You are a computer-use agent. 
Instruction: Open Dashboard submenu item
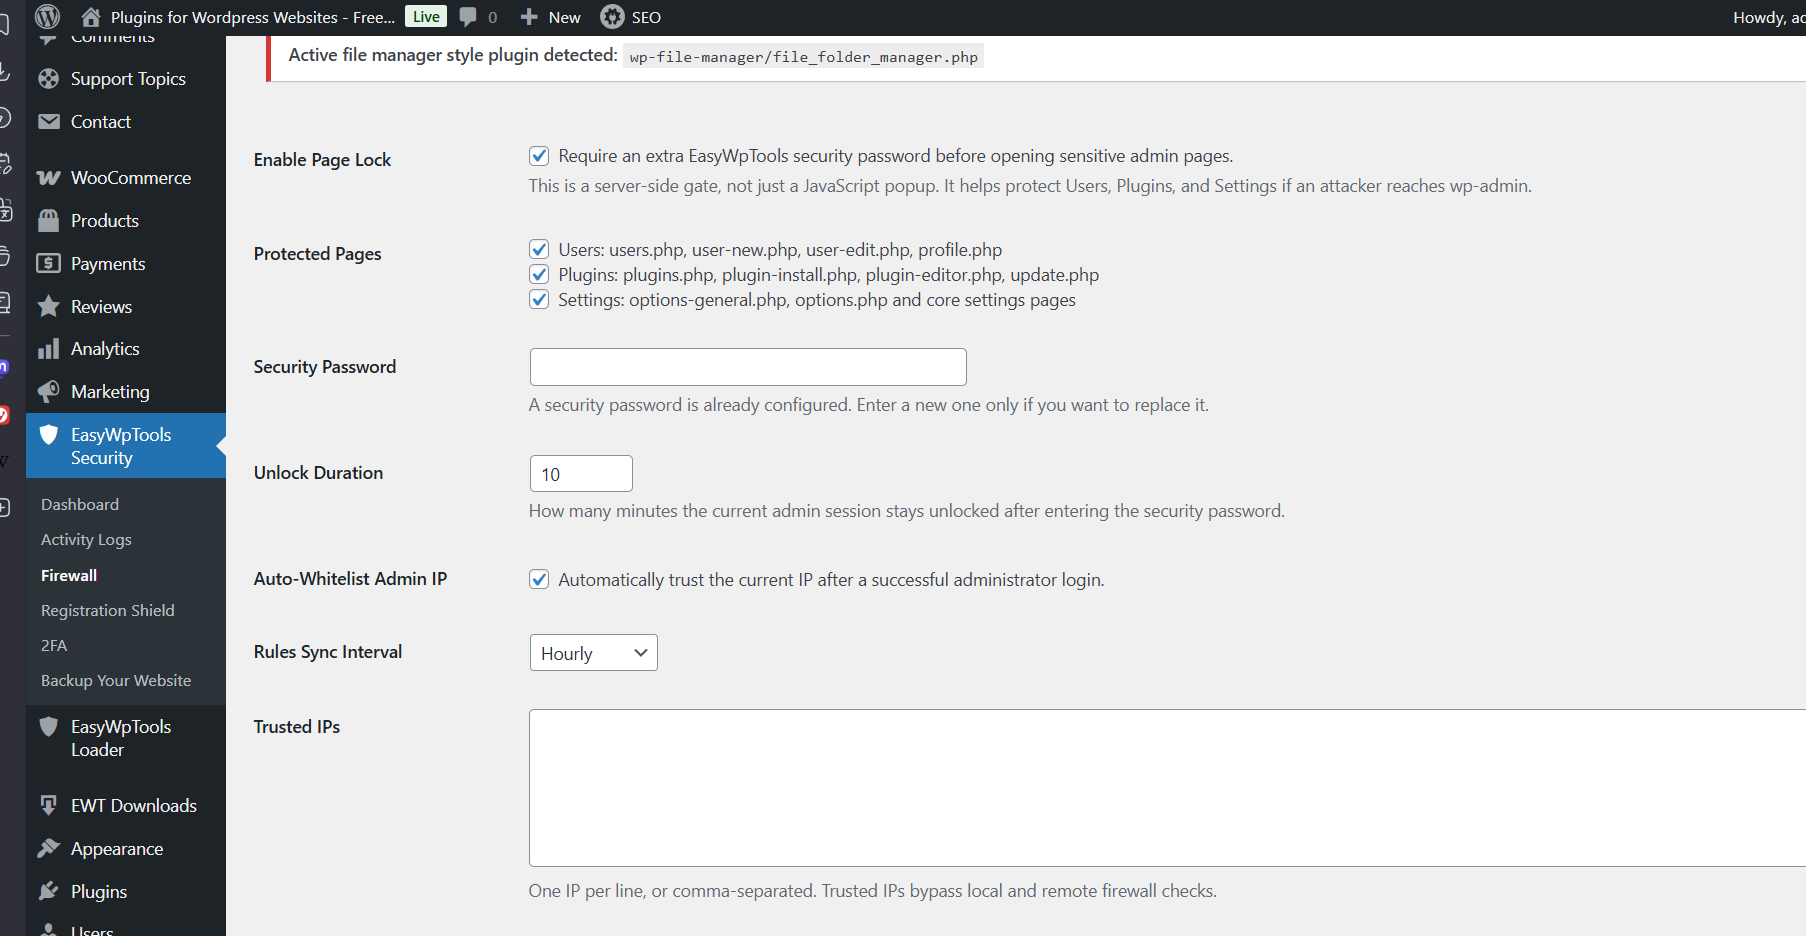(x=80, y=505)
